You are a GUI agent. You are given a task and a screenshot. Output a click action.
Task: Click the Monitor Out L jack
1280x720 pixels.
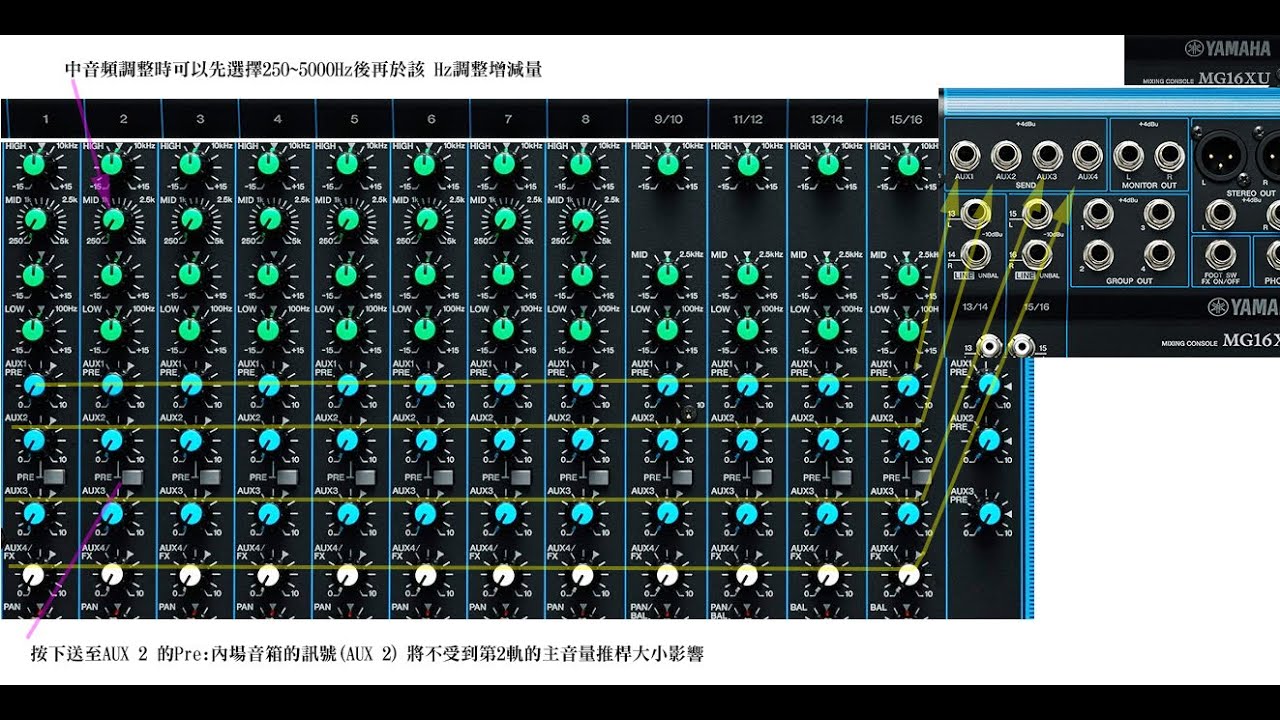pyautogui.click(x=1129, y=156)
